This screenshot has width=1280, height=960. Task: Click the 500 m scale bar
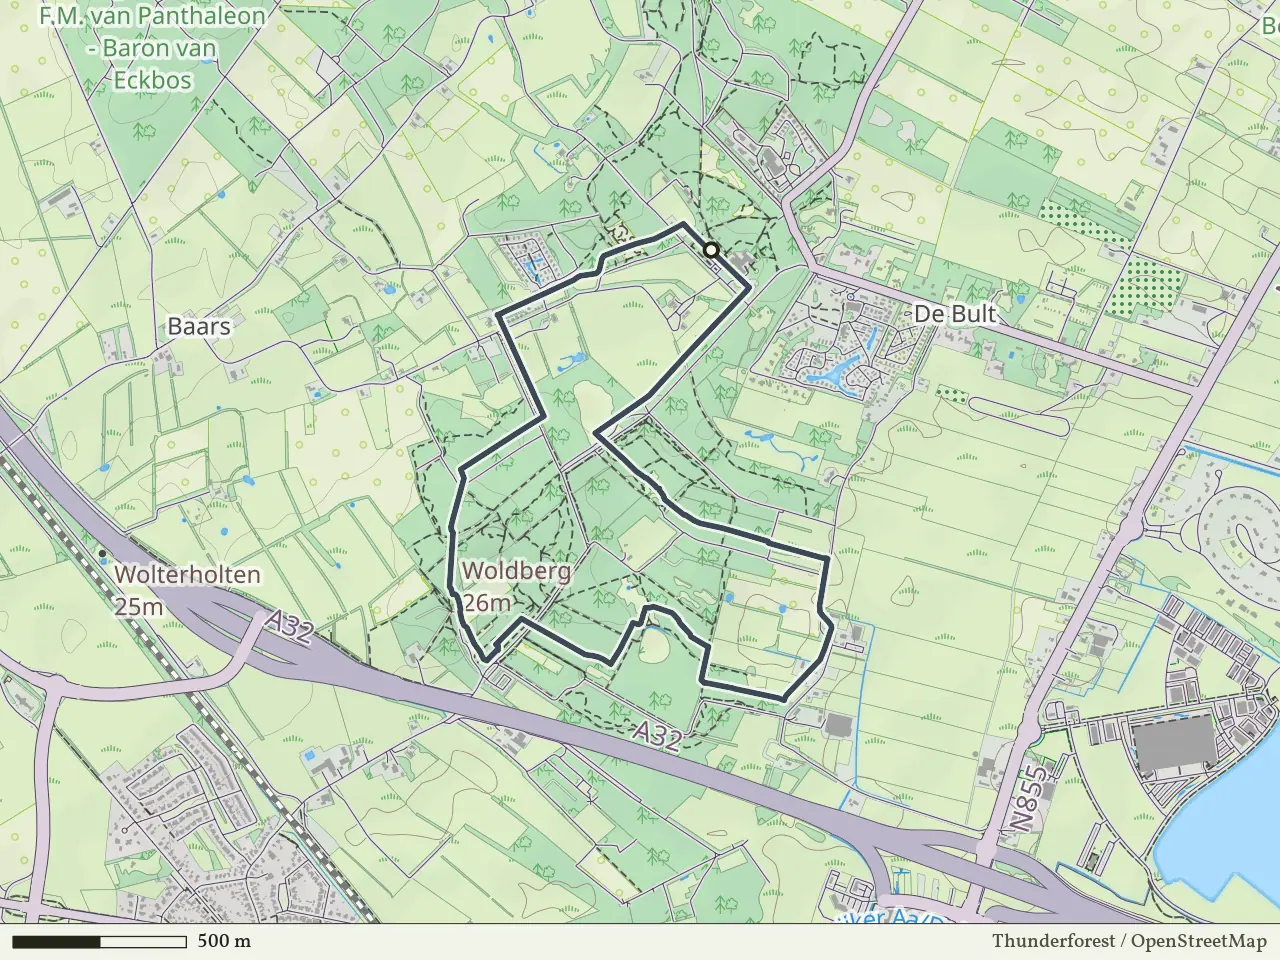(x=99, y=942)
